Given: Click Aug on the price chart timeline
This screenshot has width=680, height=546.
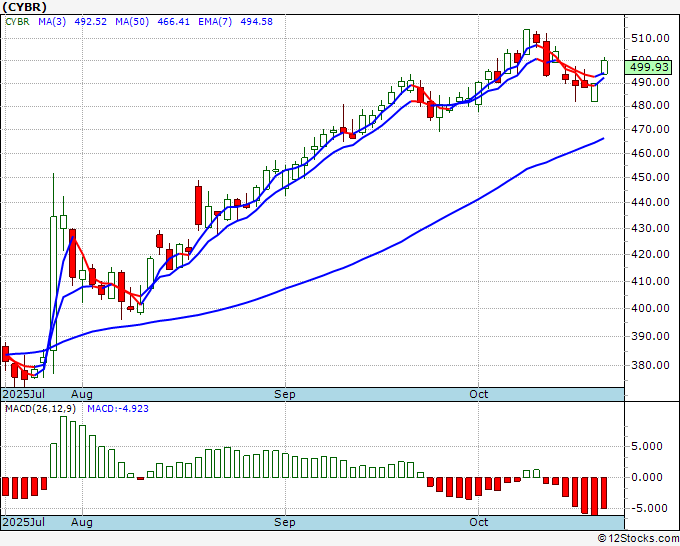Looking at the screenshot, I should point(82,394).
